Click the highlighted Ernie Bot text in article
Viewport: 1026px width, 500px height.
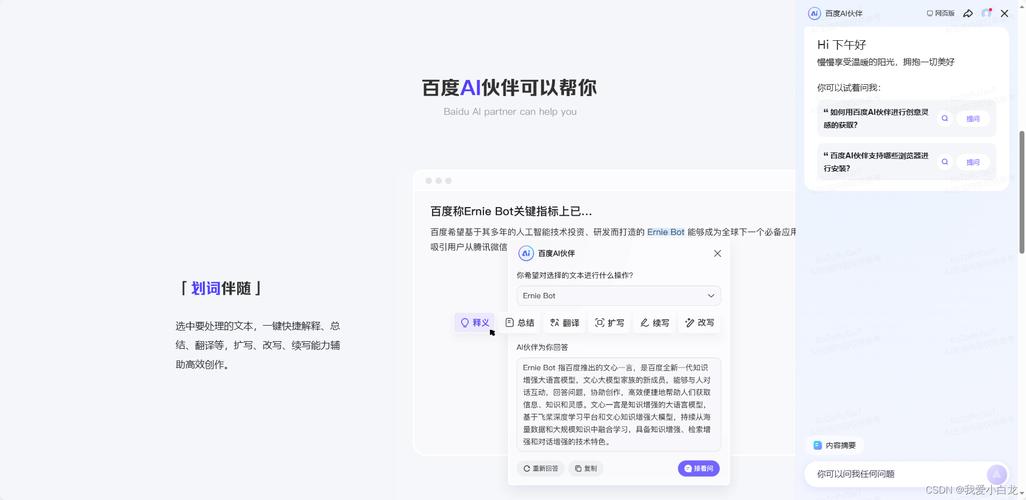point(665,232)
